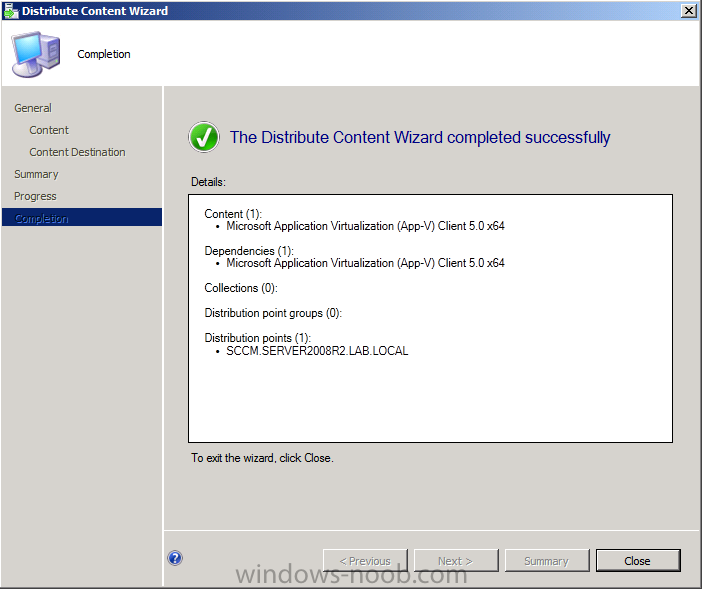
Task: Click the computer icon in wizard header
Action: point(36,54)
